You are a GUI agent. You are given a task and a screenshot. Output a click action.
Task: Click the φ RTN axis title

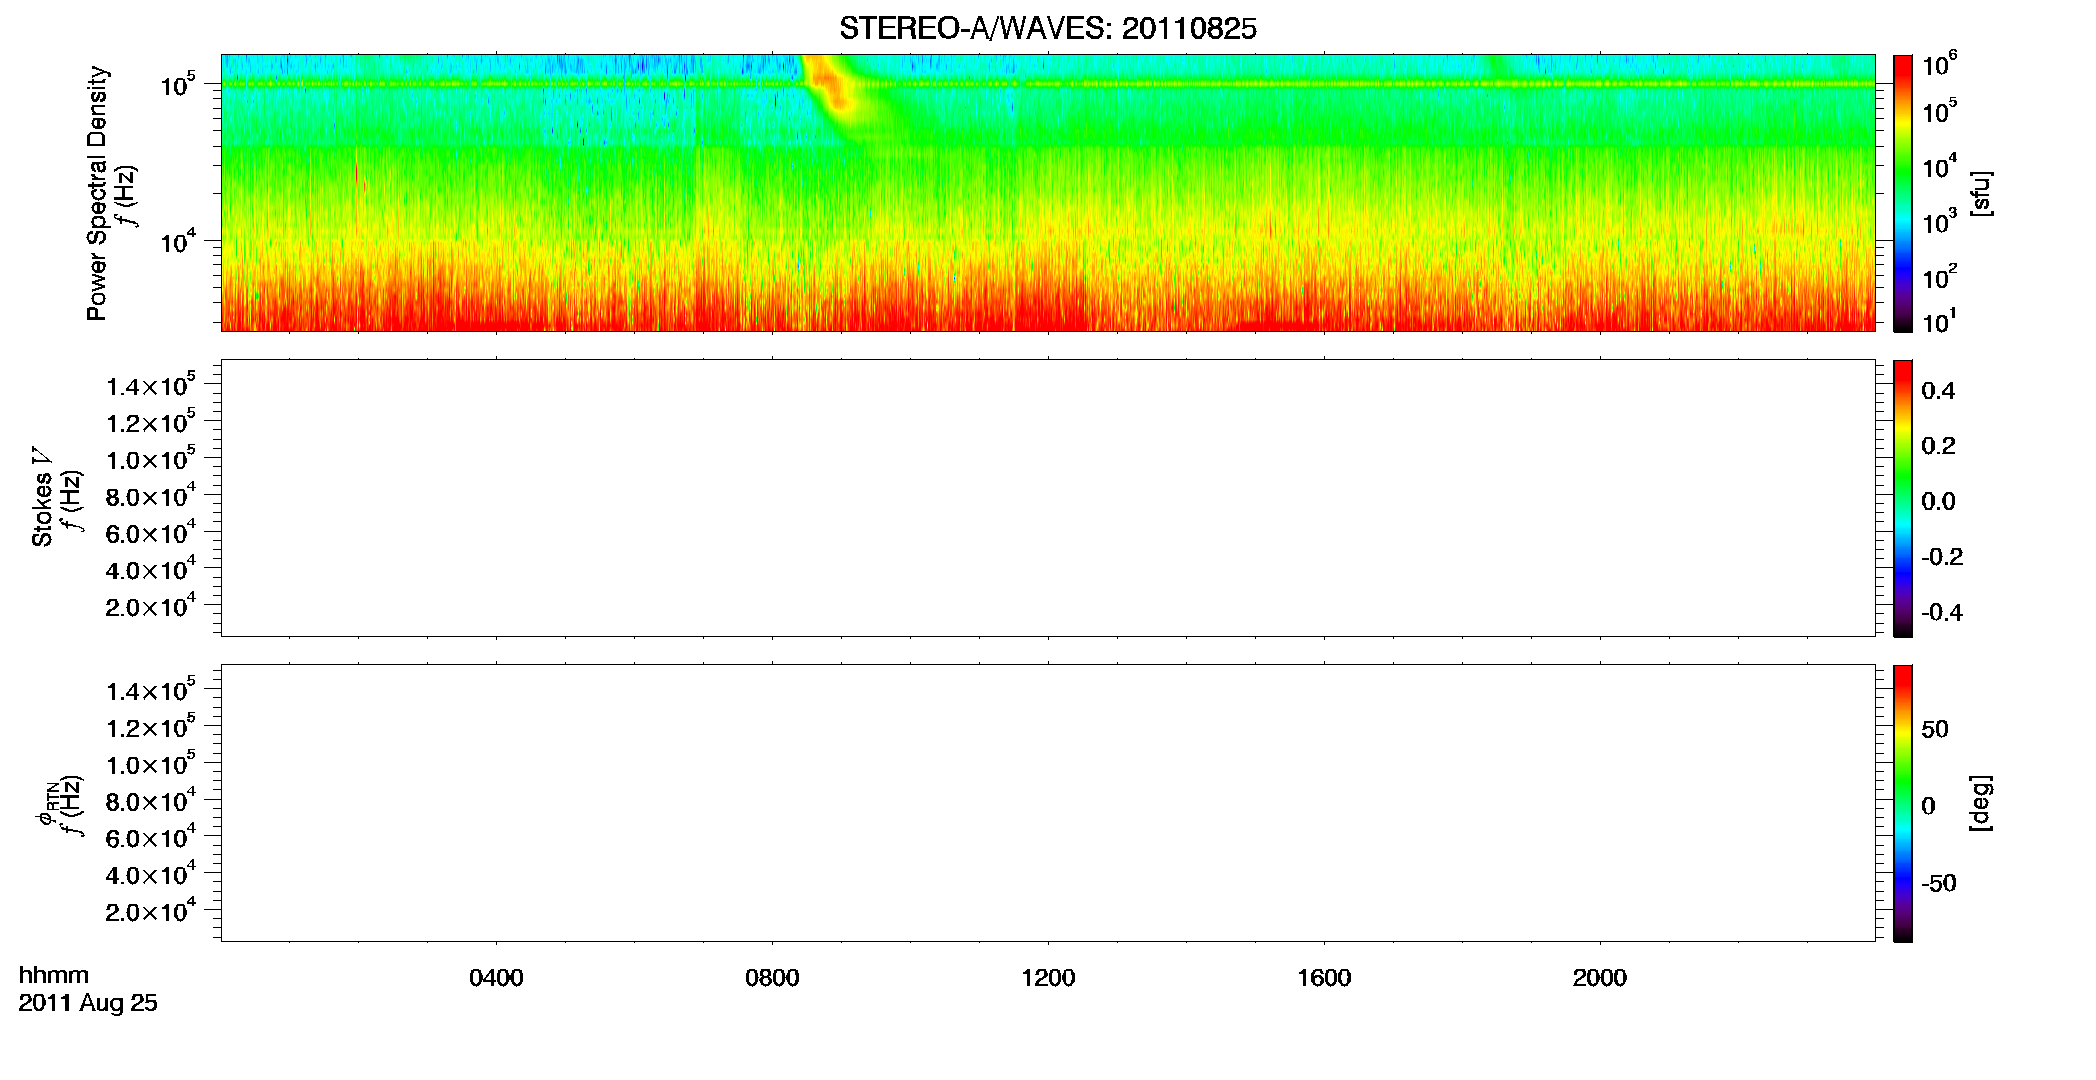(x=46, y=802)
